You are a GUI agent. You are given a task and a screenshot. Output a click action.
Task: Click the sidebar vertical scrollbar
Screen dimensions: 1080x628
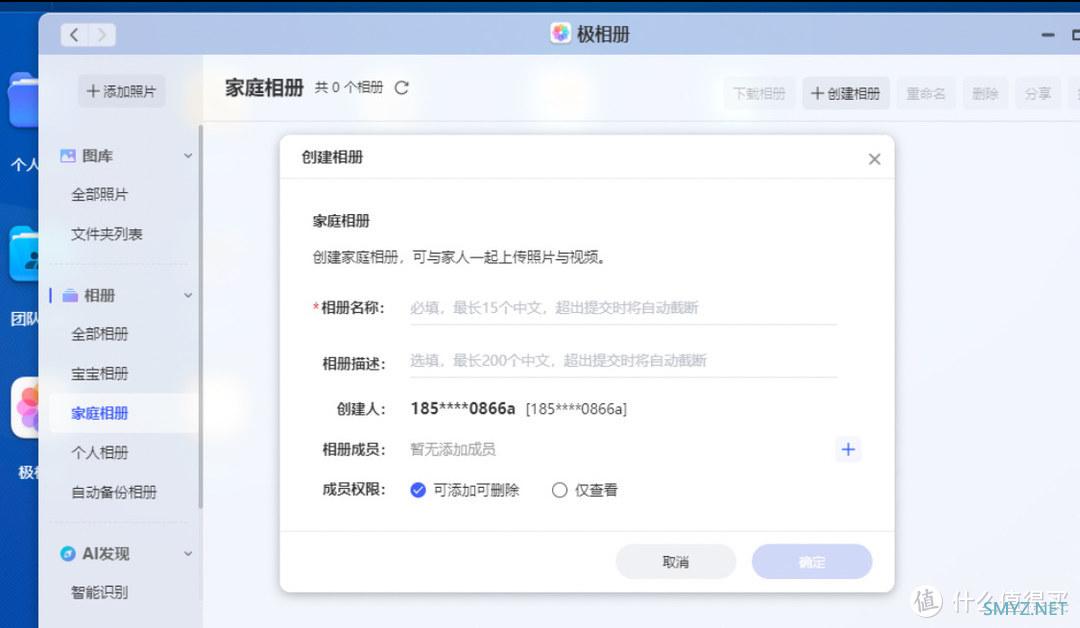[200, 317]
